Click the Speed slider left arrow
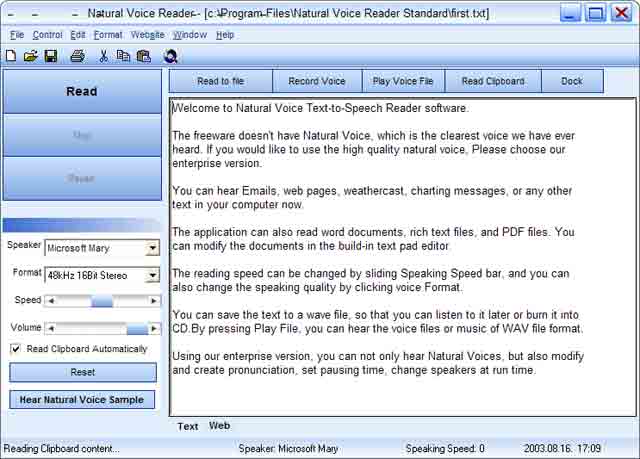Viewport: 640px width, 459px height. click(51, 301)
